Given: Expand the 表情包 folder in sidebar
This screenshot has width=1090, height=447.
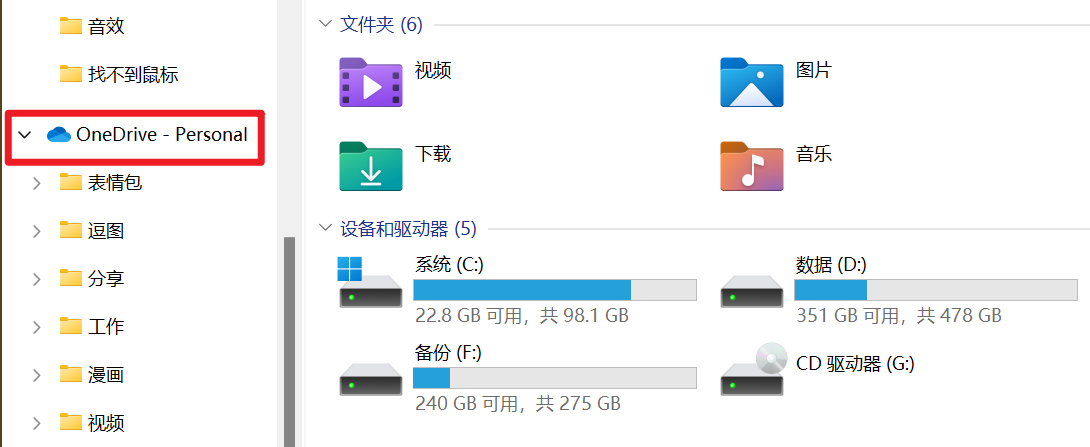Looking at the screenshot, I should (x=37, y=183).
